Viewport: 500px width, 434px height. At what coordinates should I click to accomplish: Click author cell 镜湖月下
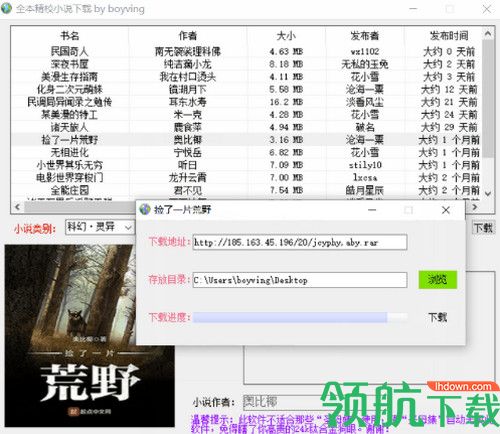188,89
